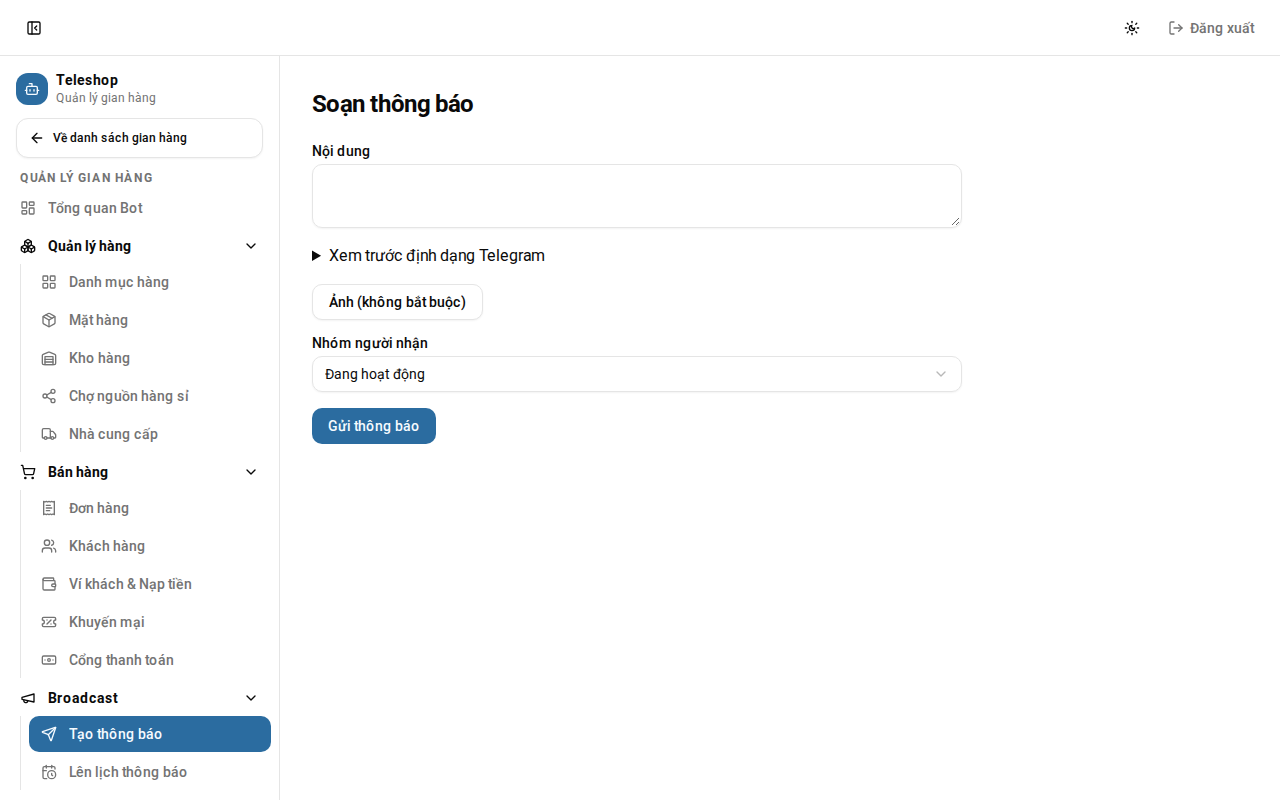1280x800 pixels.
Task: Select the Tạo thông báo menu item
Action: pos(150,734)
